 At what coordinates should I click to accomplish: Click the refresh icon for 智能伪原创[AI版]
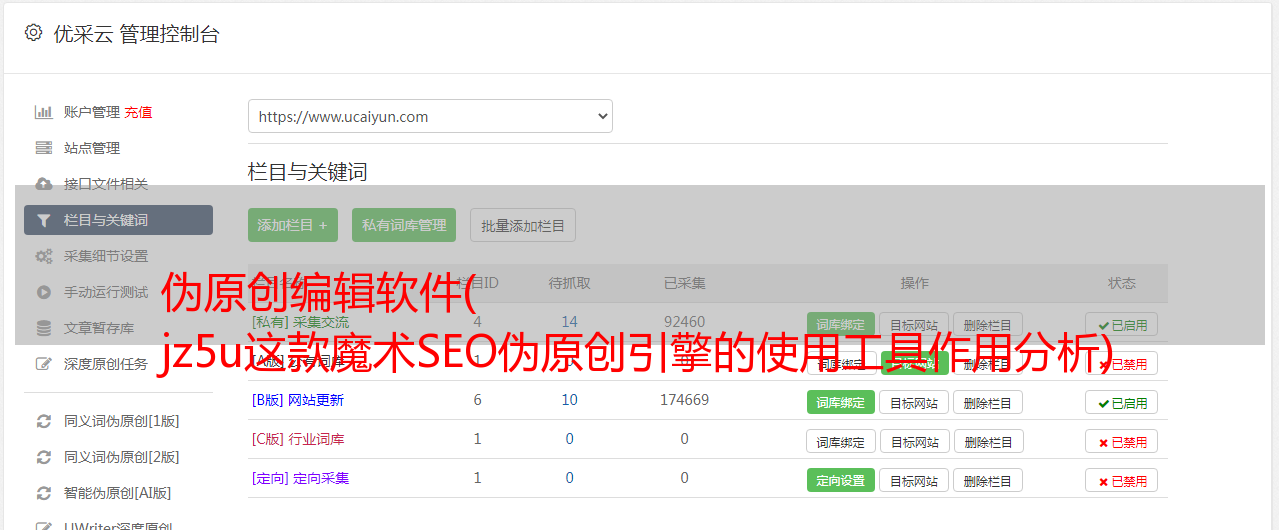click(44, 493)
